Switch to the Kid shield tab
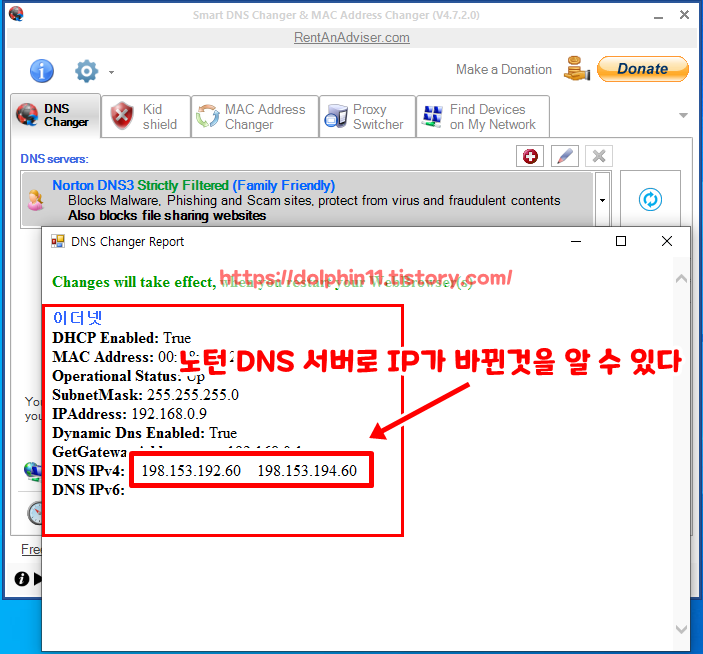 (x=146, y=117)
